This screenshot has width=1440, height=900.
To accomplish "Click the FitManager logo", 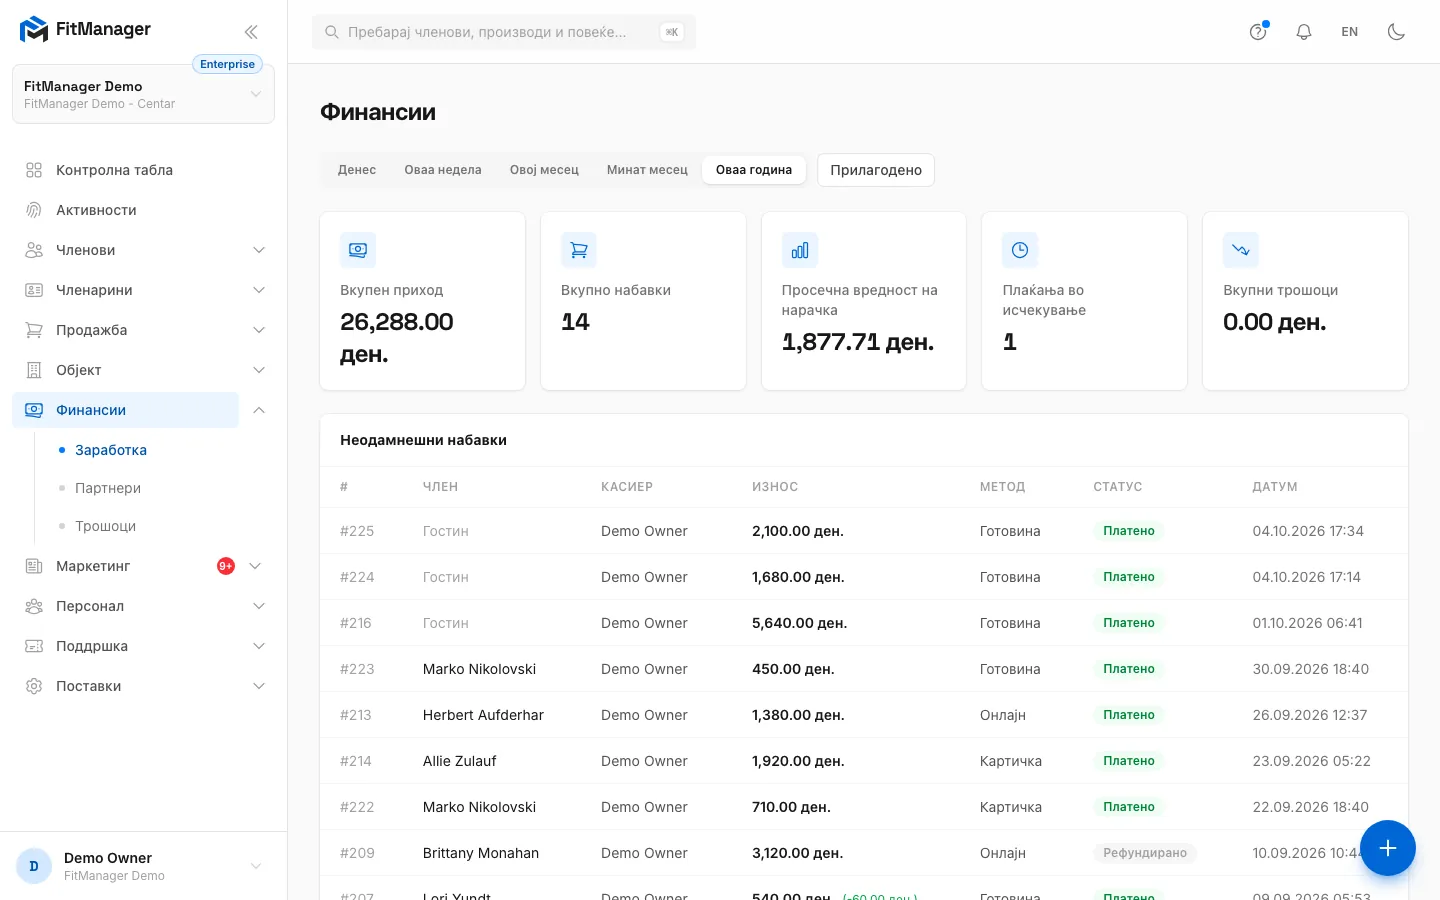I will pos(85,30).
